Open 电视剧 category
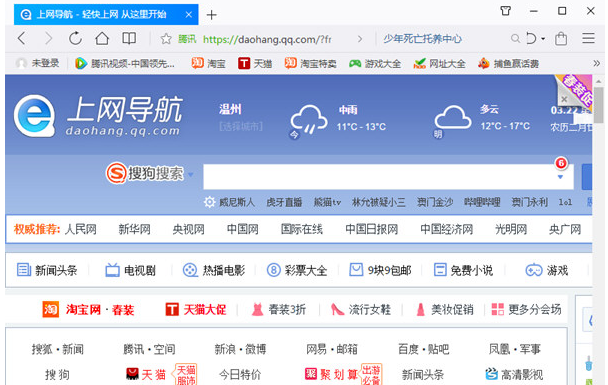This screenshot has height=385, width=608. pyautogui.click(x=131, y=270)
